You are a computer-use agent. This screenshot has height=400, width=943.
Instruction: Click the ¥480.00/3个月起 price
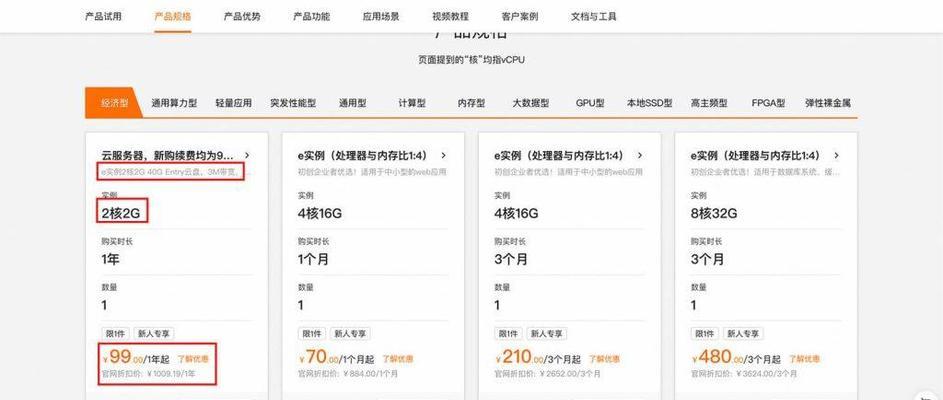(736, 358)
